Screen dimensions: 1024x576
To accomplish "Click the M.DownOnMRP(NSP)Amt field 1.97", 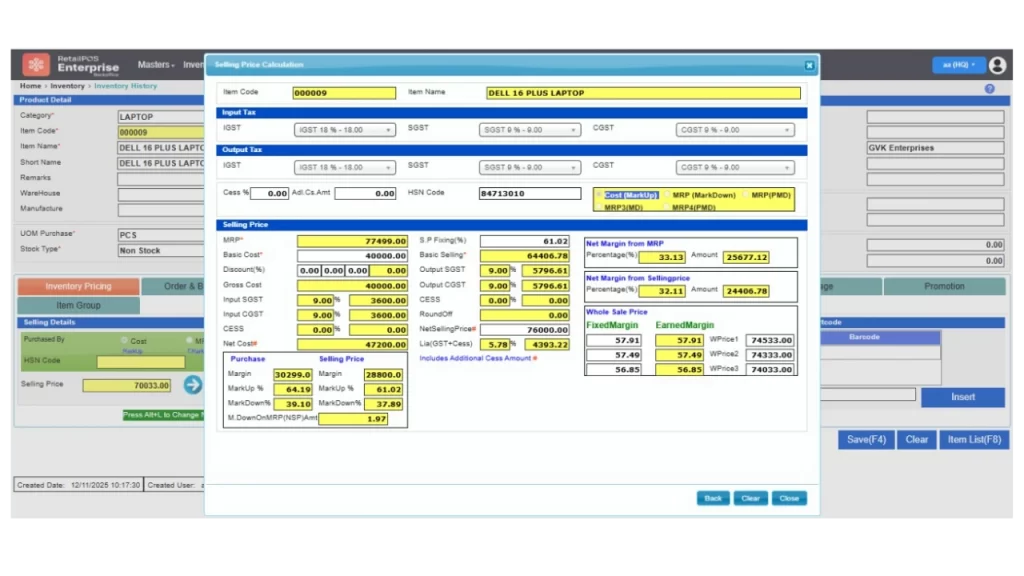I will point(353,419).
